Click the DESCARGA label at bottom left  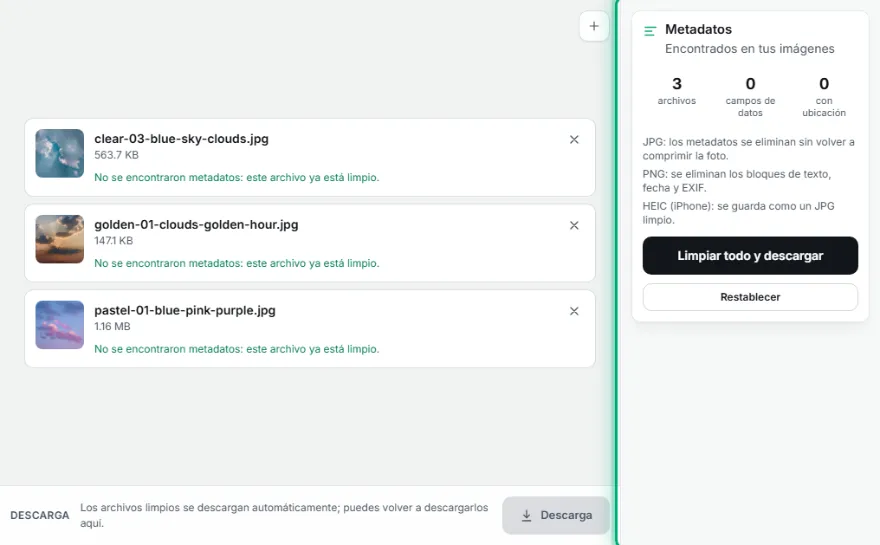[40, 515]
